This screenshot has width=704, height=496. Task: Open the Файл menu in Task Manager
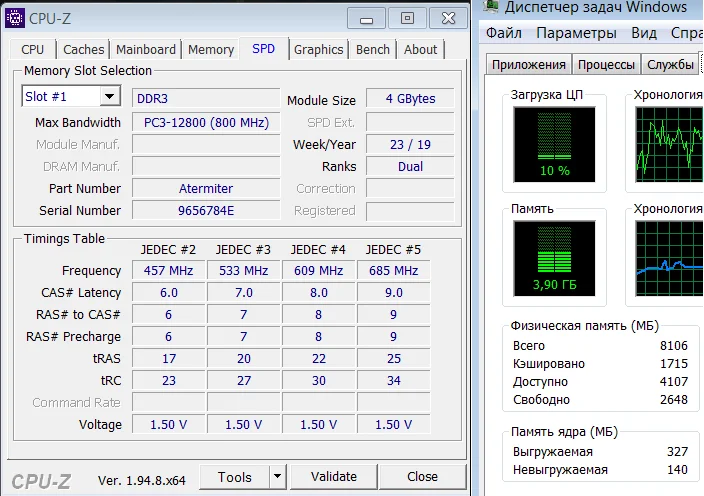(504, 33)
